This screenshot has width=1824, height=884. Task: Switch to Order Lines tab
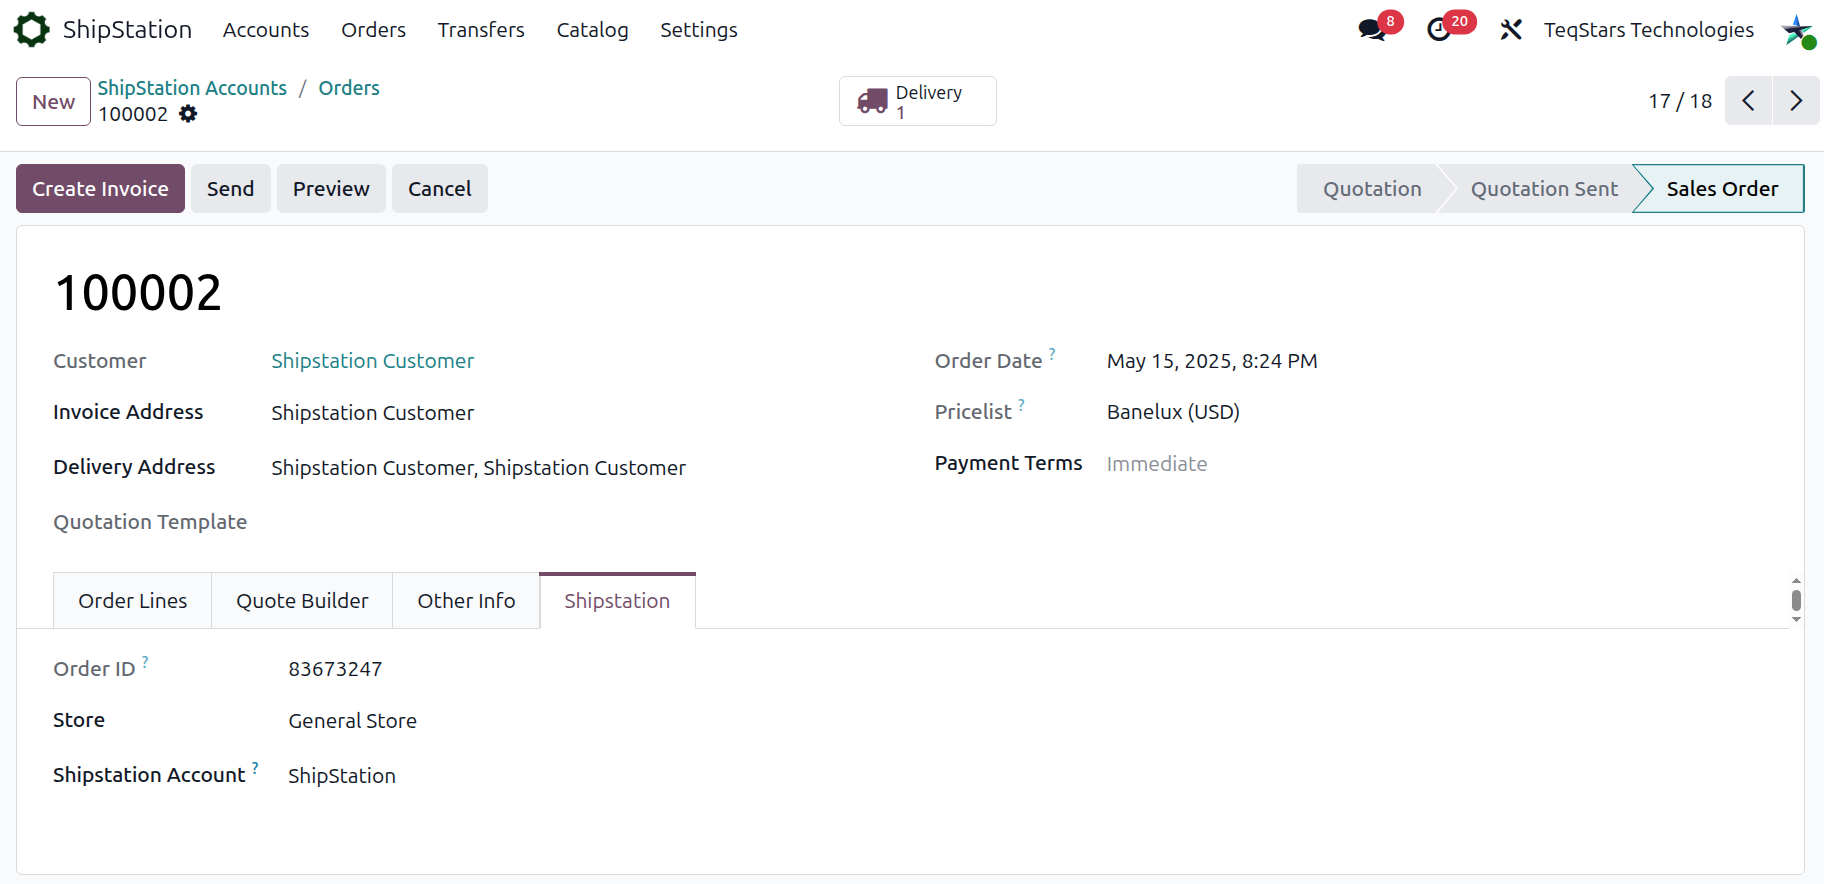(133, 601)
